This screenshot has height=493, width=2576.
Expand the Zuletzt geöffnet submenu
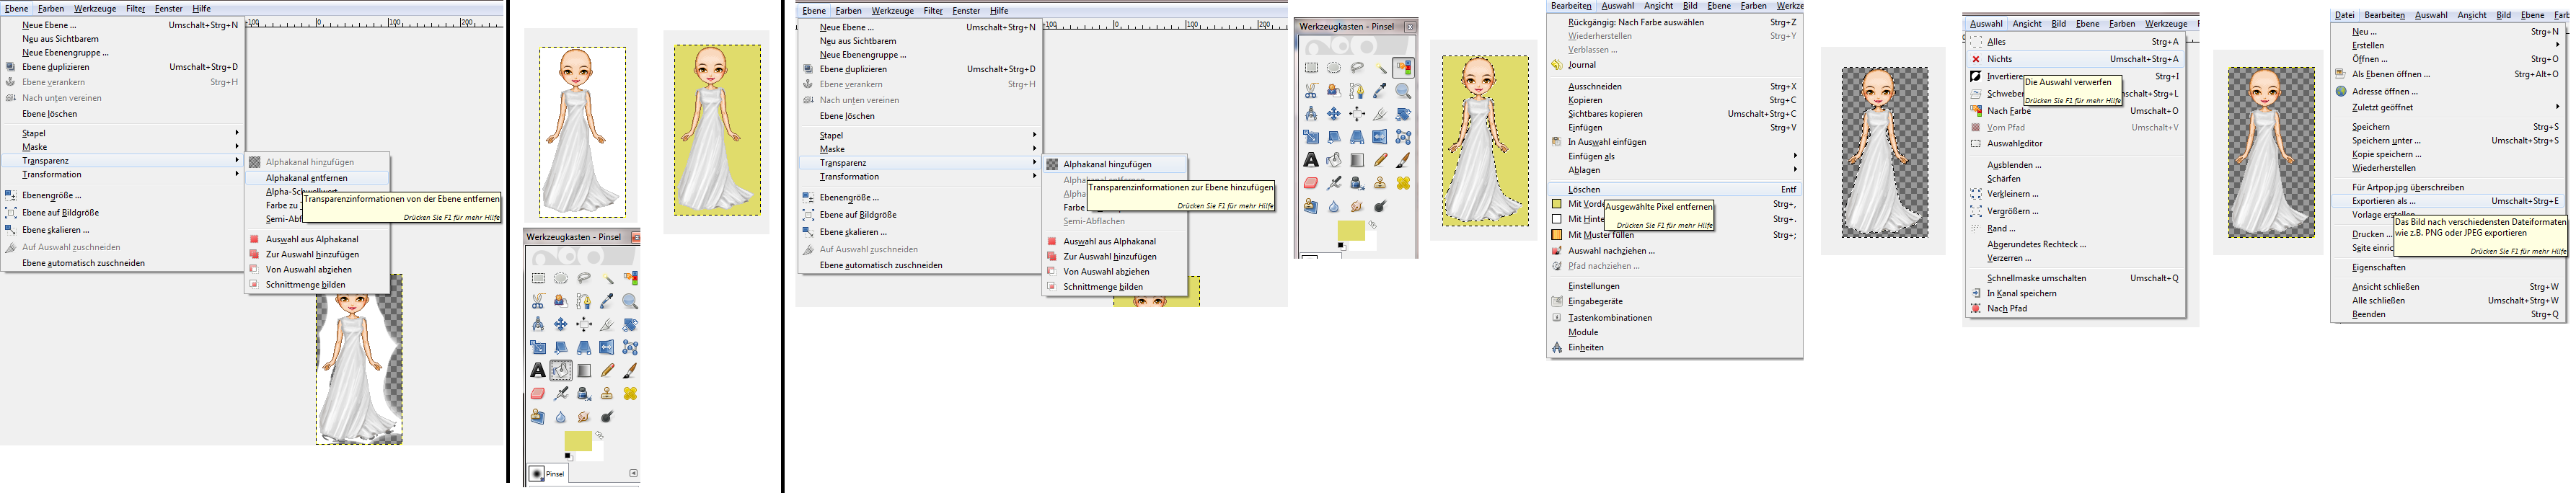2557,107
